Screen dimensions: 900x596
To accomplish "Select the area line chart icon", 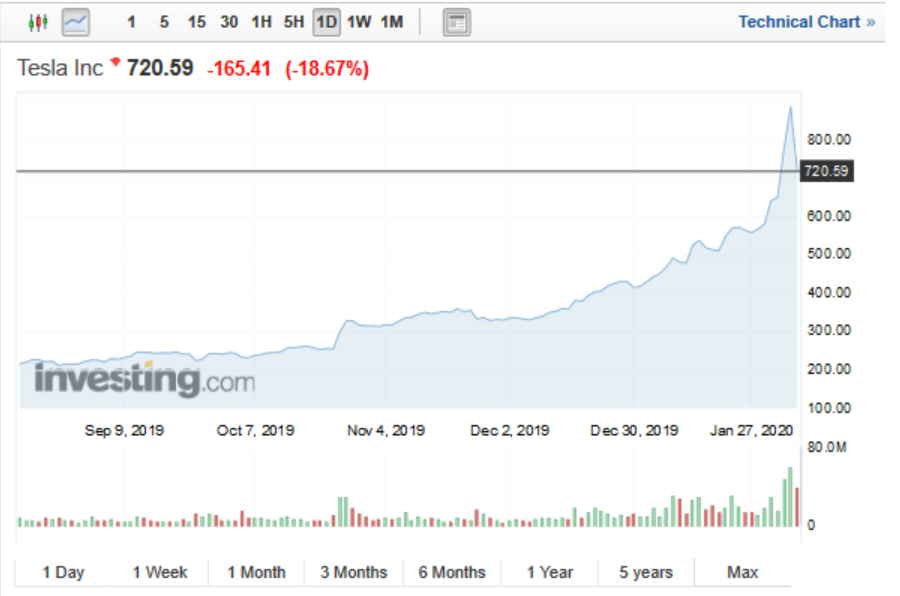I will [x=76, y=22].
